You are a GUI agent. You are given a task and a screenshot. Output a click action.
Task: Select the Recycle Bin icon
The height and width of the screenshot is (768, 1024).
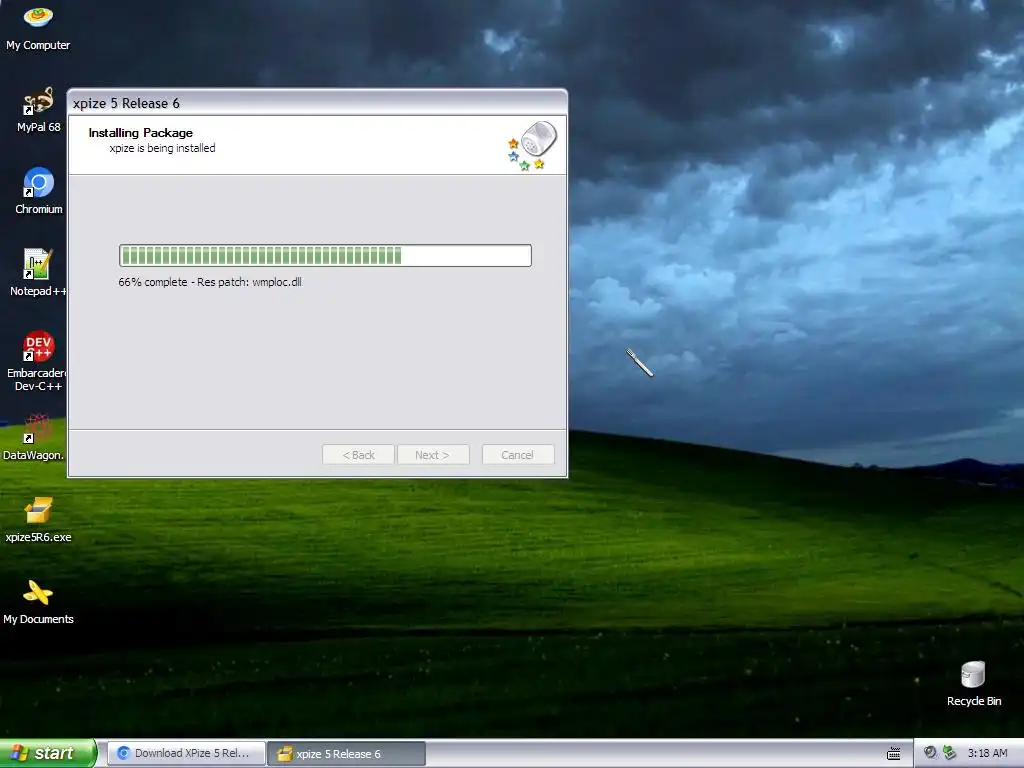(973, 683)
